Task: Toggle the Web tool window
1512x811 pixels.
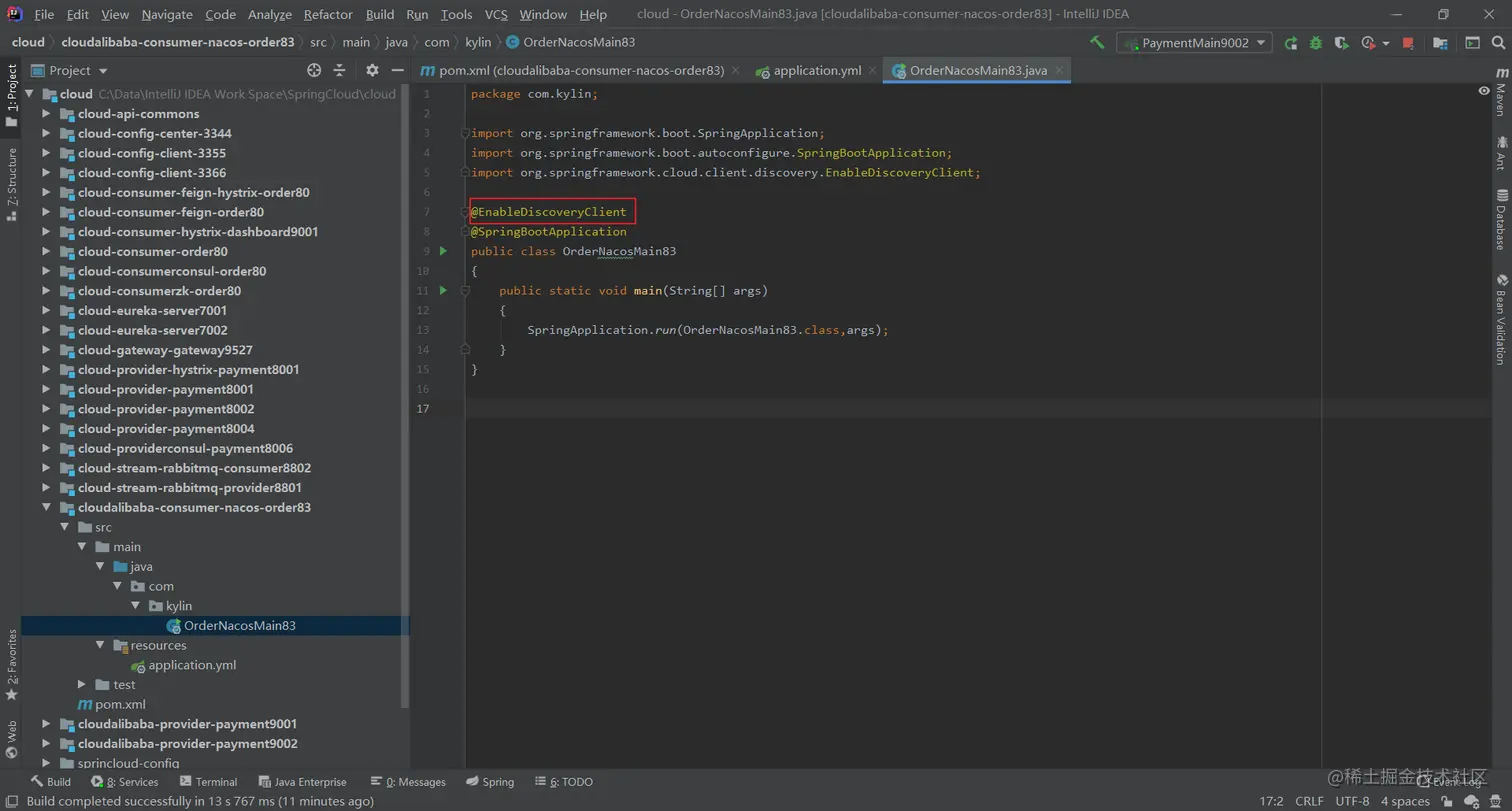Action: click(11, 740)
